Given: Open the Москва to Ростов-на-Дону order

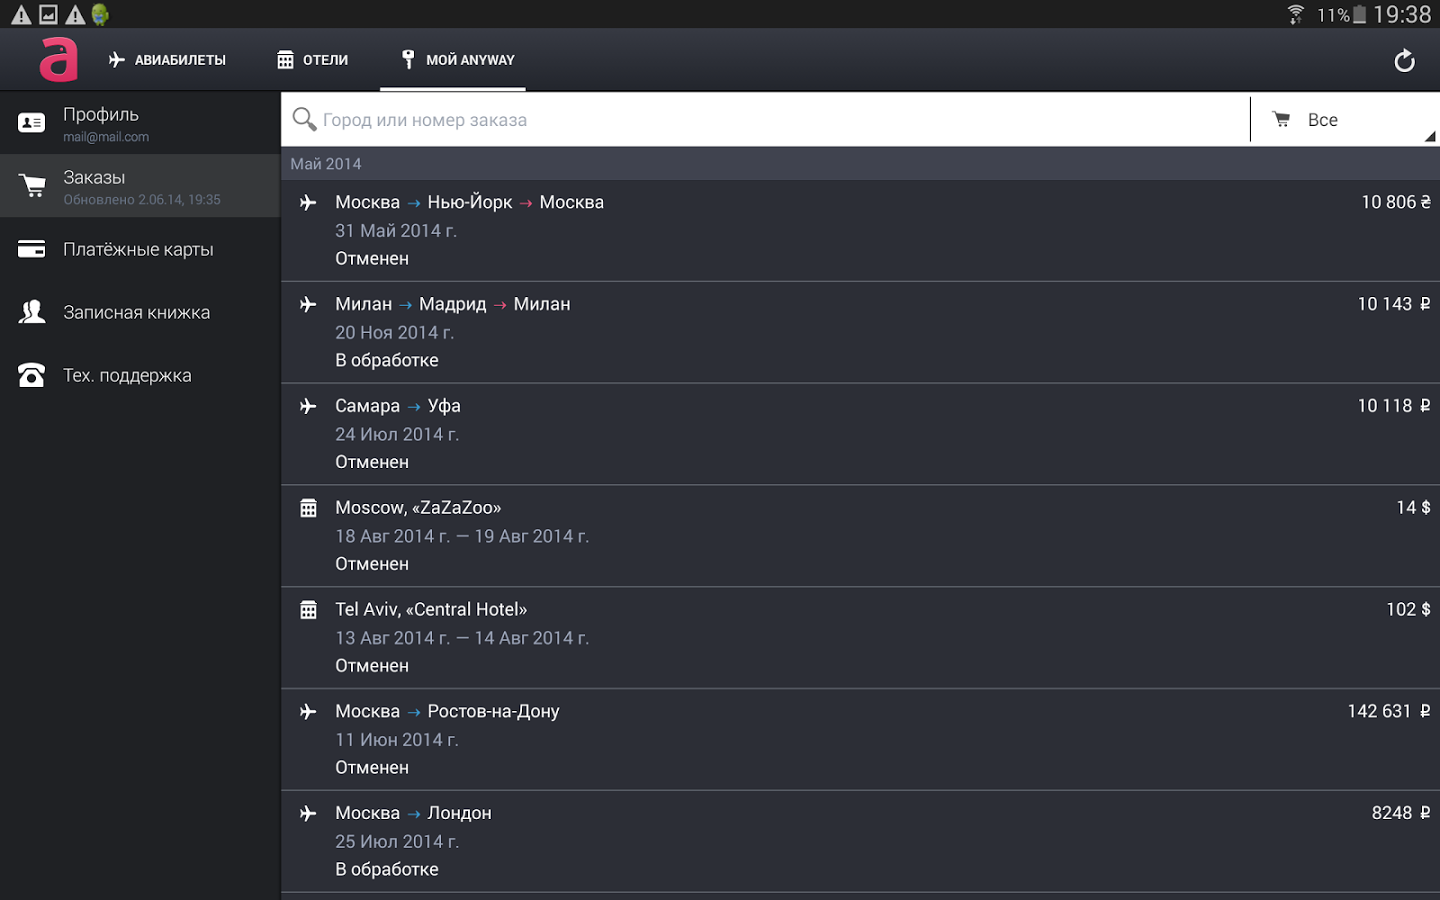Looking at the screenshot, I should tap(860, 740).
